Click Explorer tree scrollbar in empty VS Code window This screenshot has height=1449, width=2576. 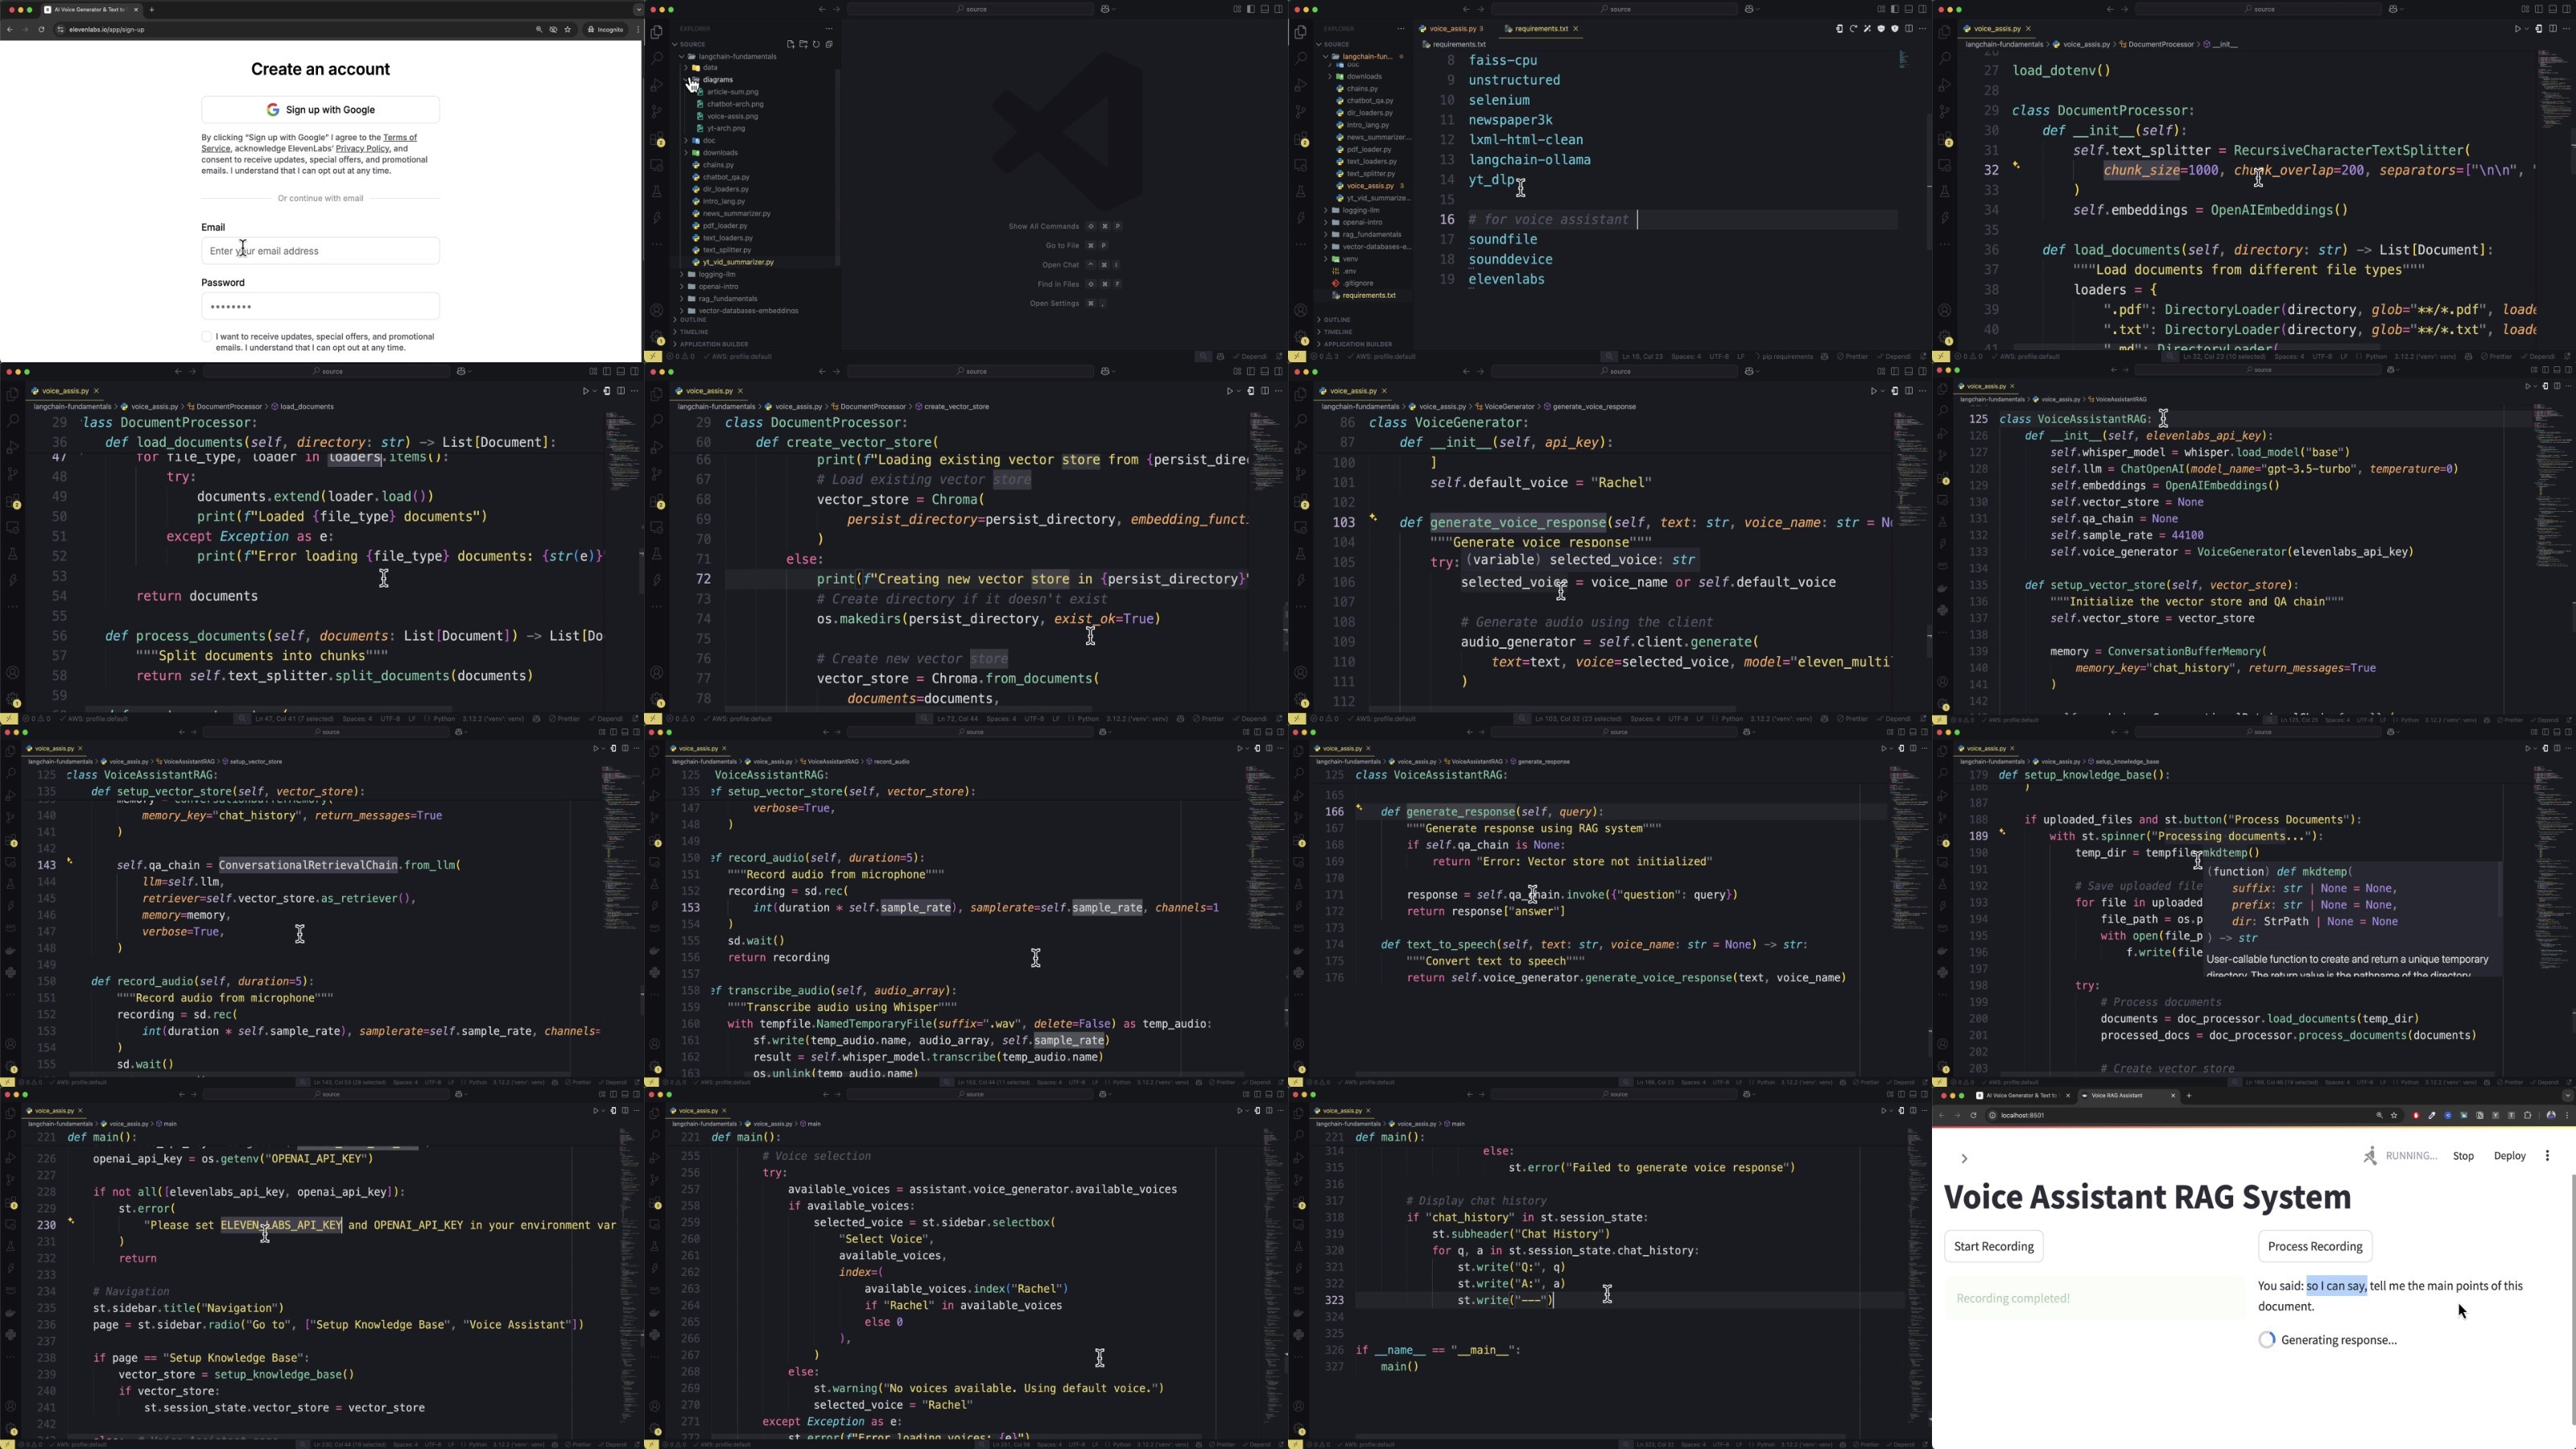tap(838, 165)
